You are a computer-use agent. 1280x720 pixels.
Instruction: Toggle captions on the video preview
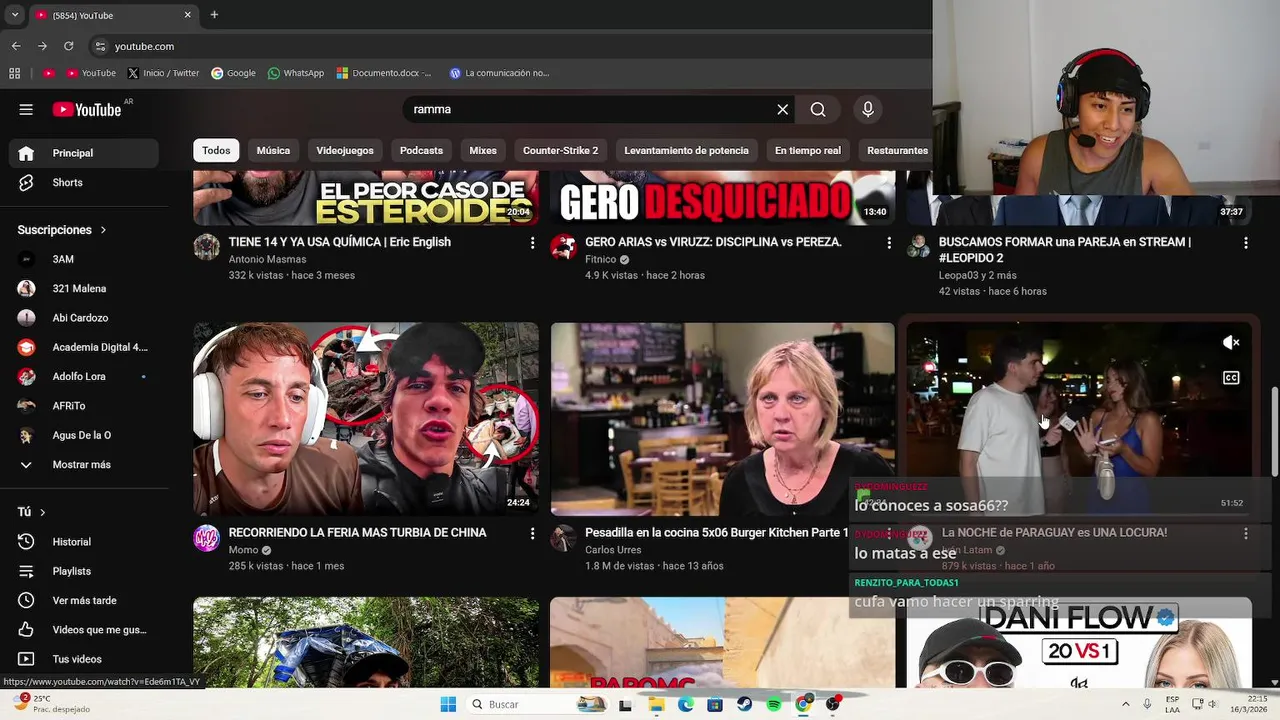[x=1231, y=378]
